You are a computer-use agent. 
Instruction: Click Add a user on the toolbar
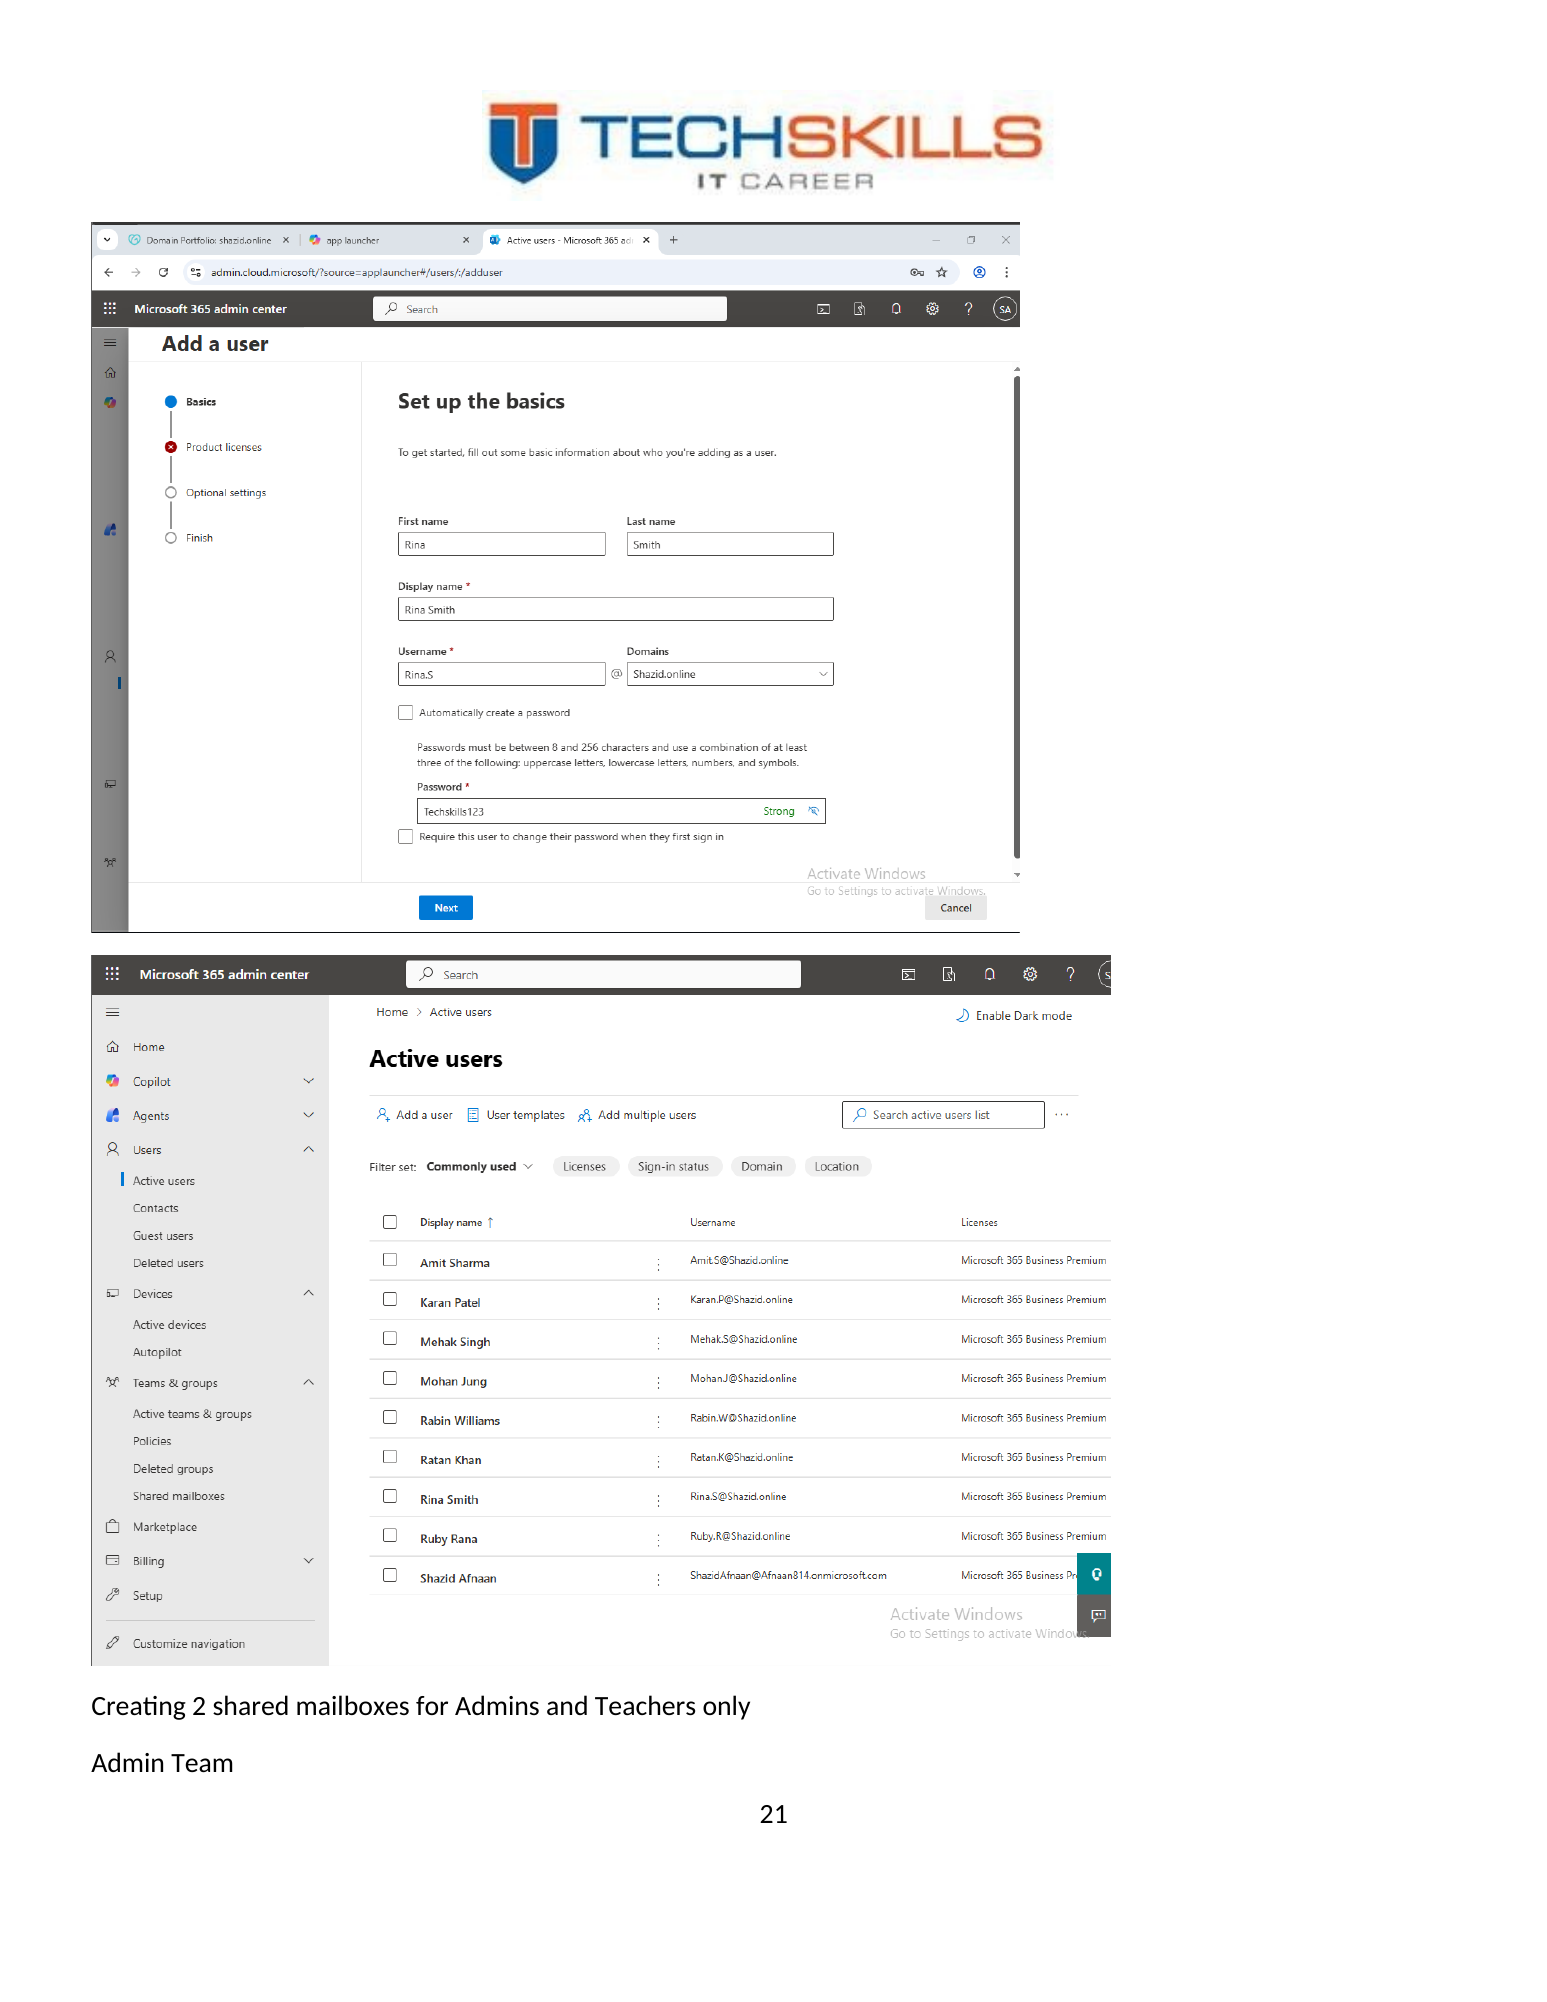click(414, 1115)
